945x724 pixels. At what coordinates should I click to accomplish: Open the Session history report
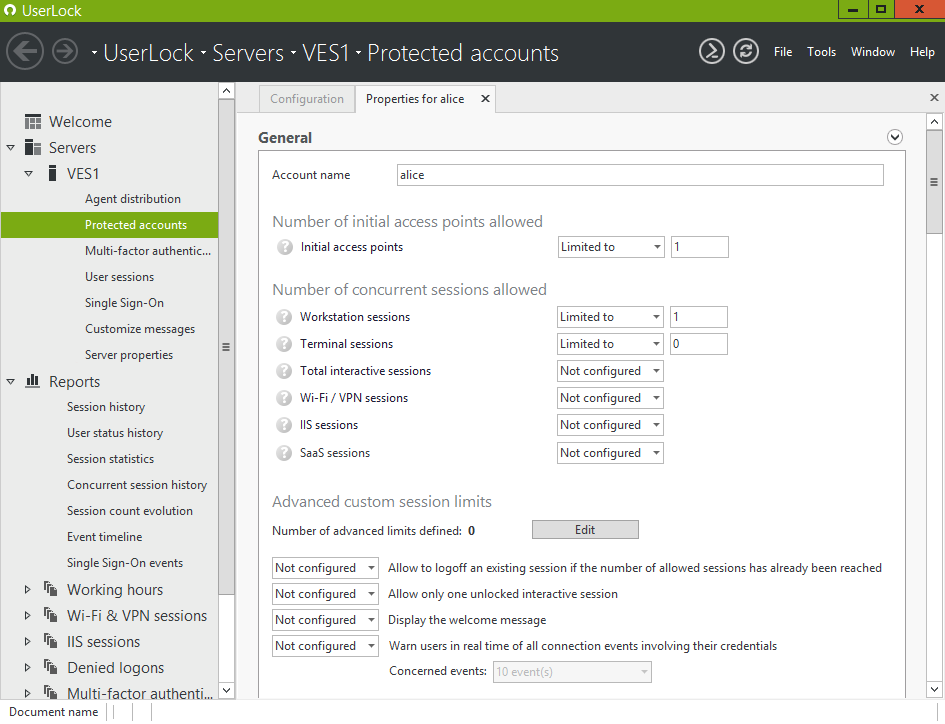pos(106,407)
